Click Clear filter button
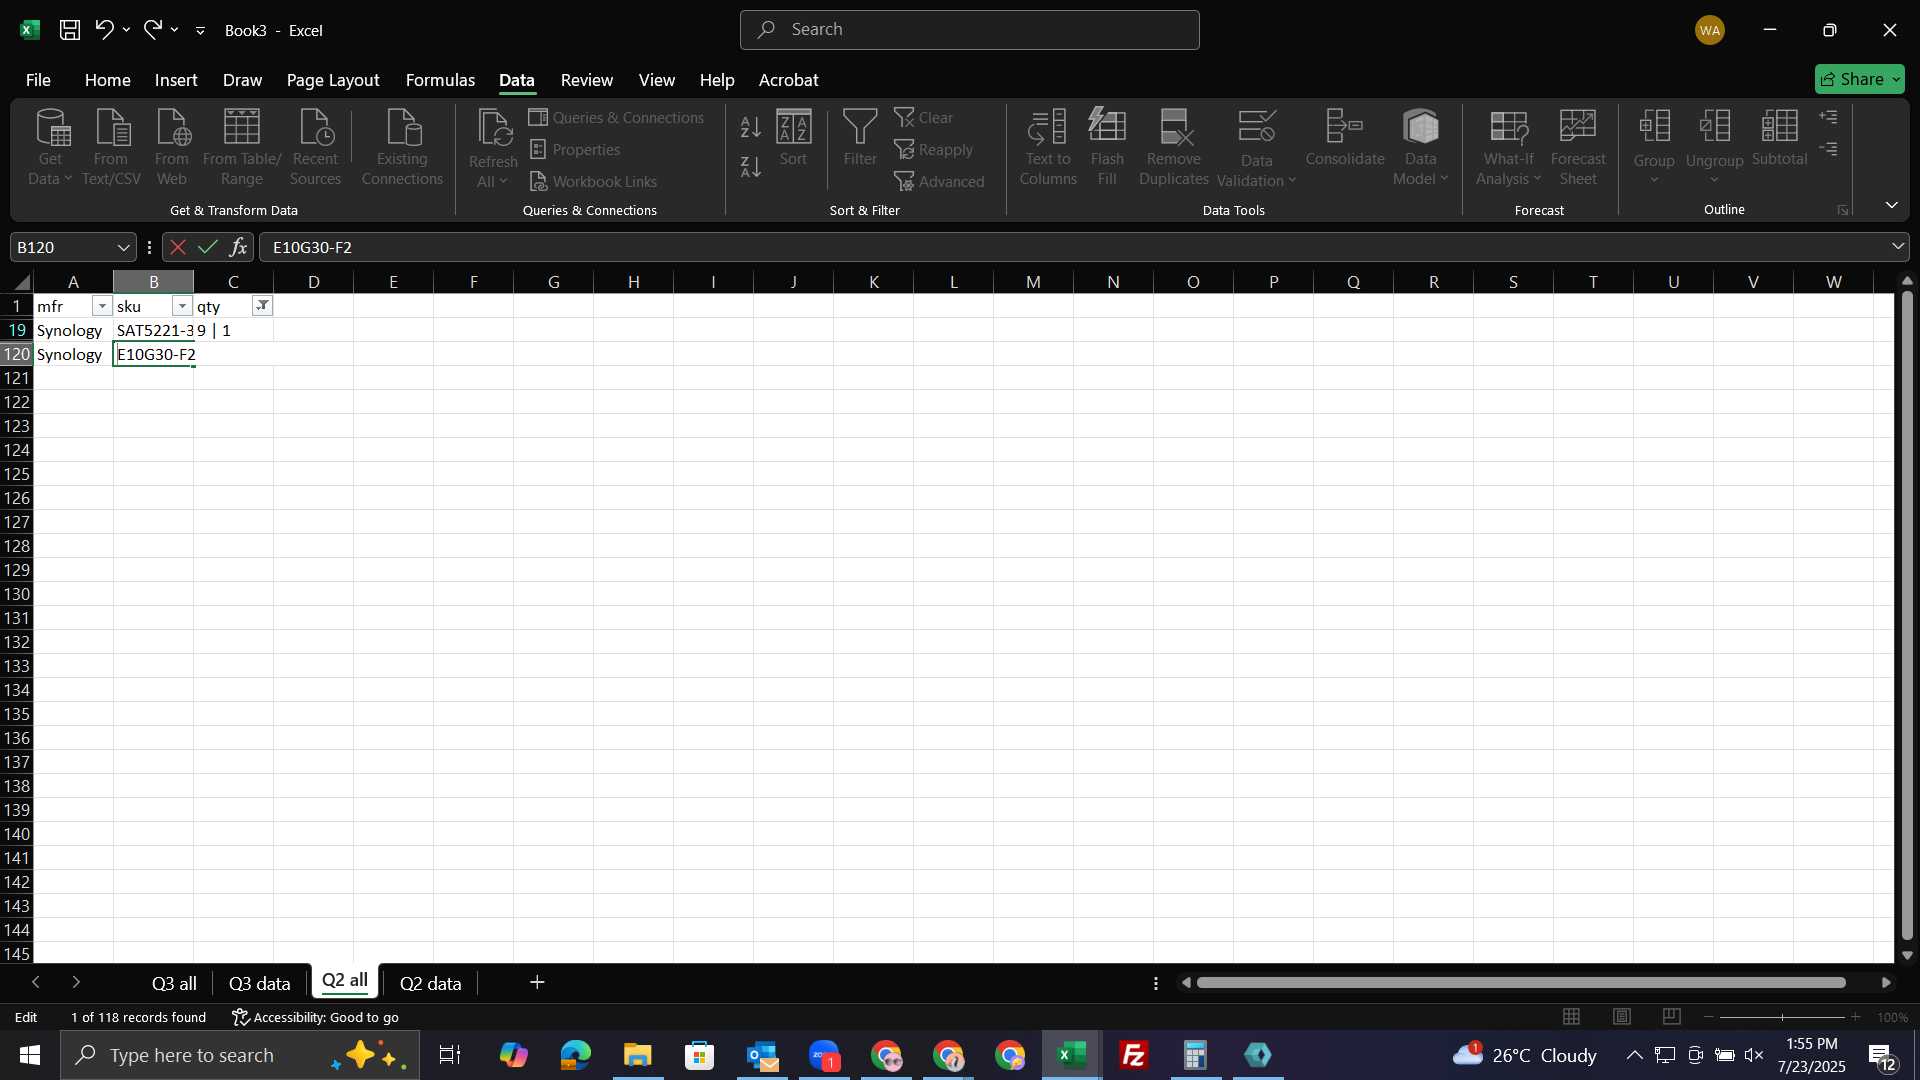 (924, 118)
